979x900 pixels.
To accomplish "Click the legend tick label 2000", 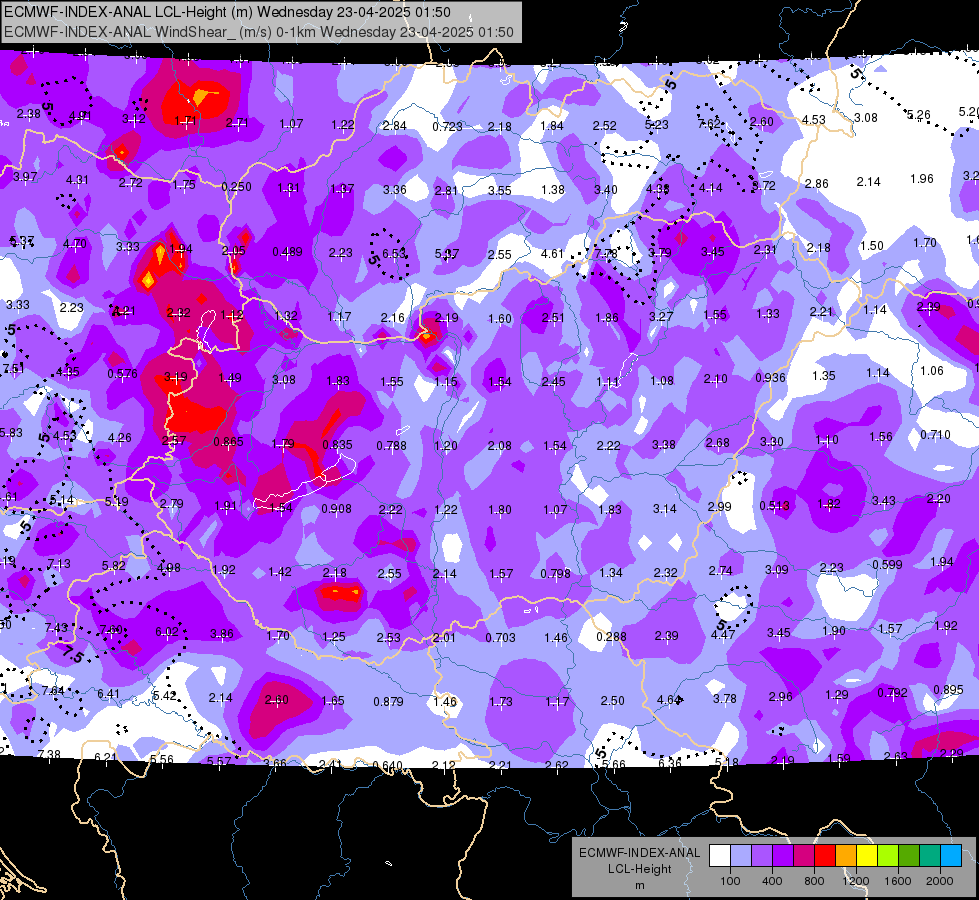I will pos(940,881).
